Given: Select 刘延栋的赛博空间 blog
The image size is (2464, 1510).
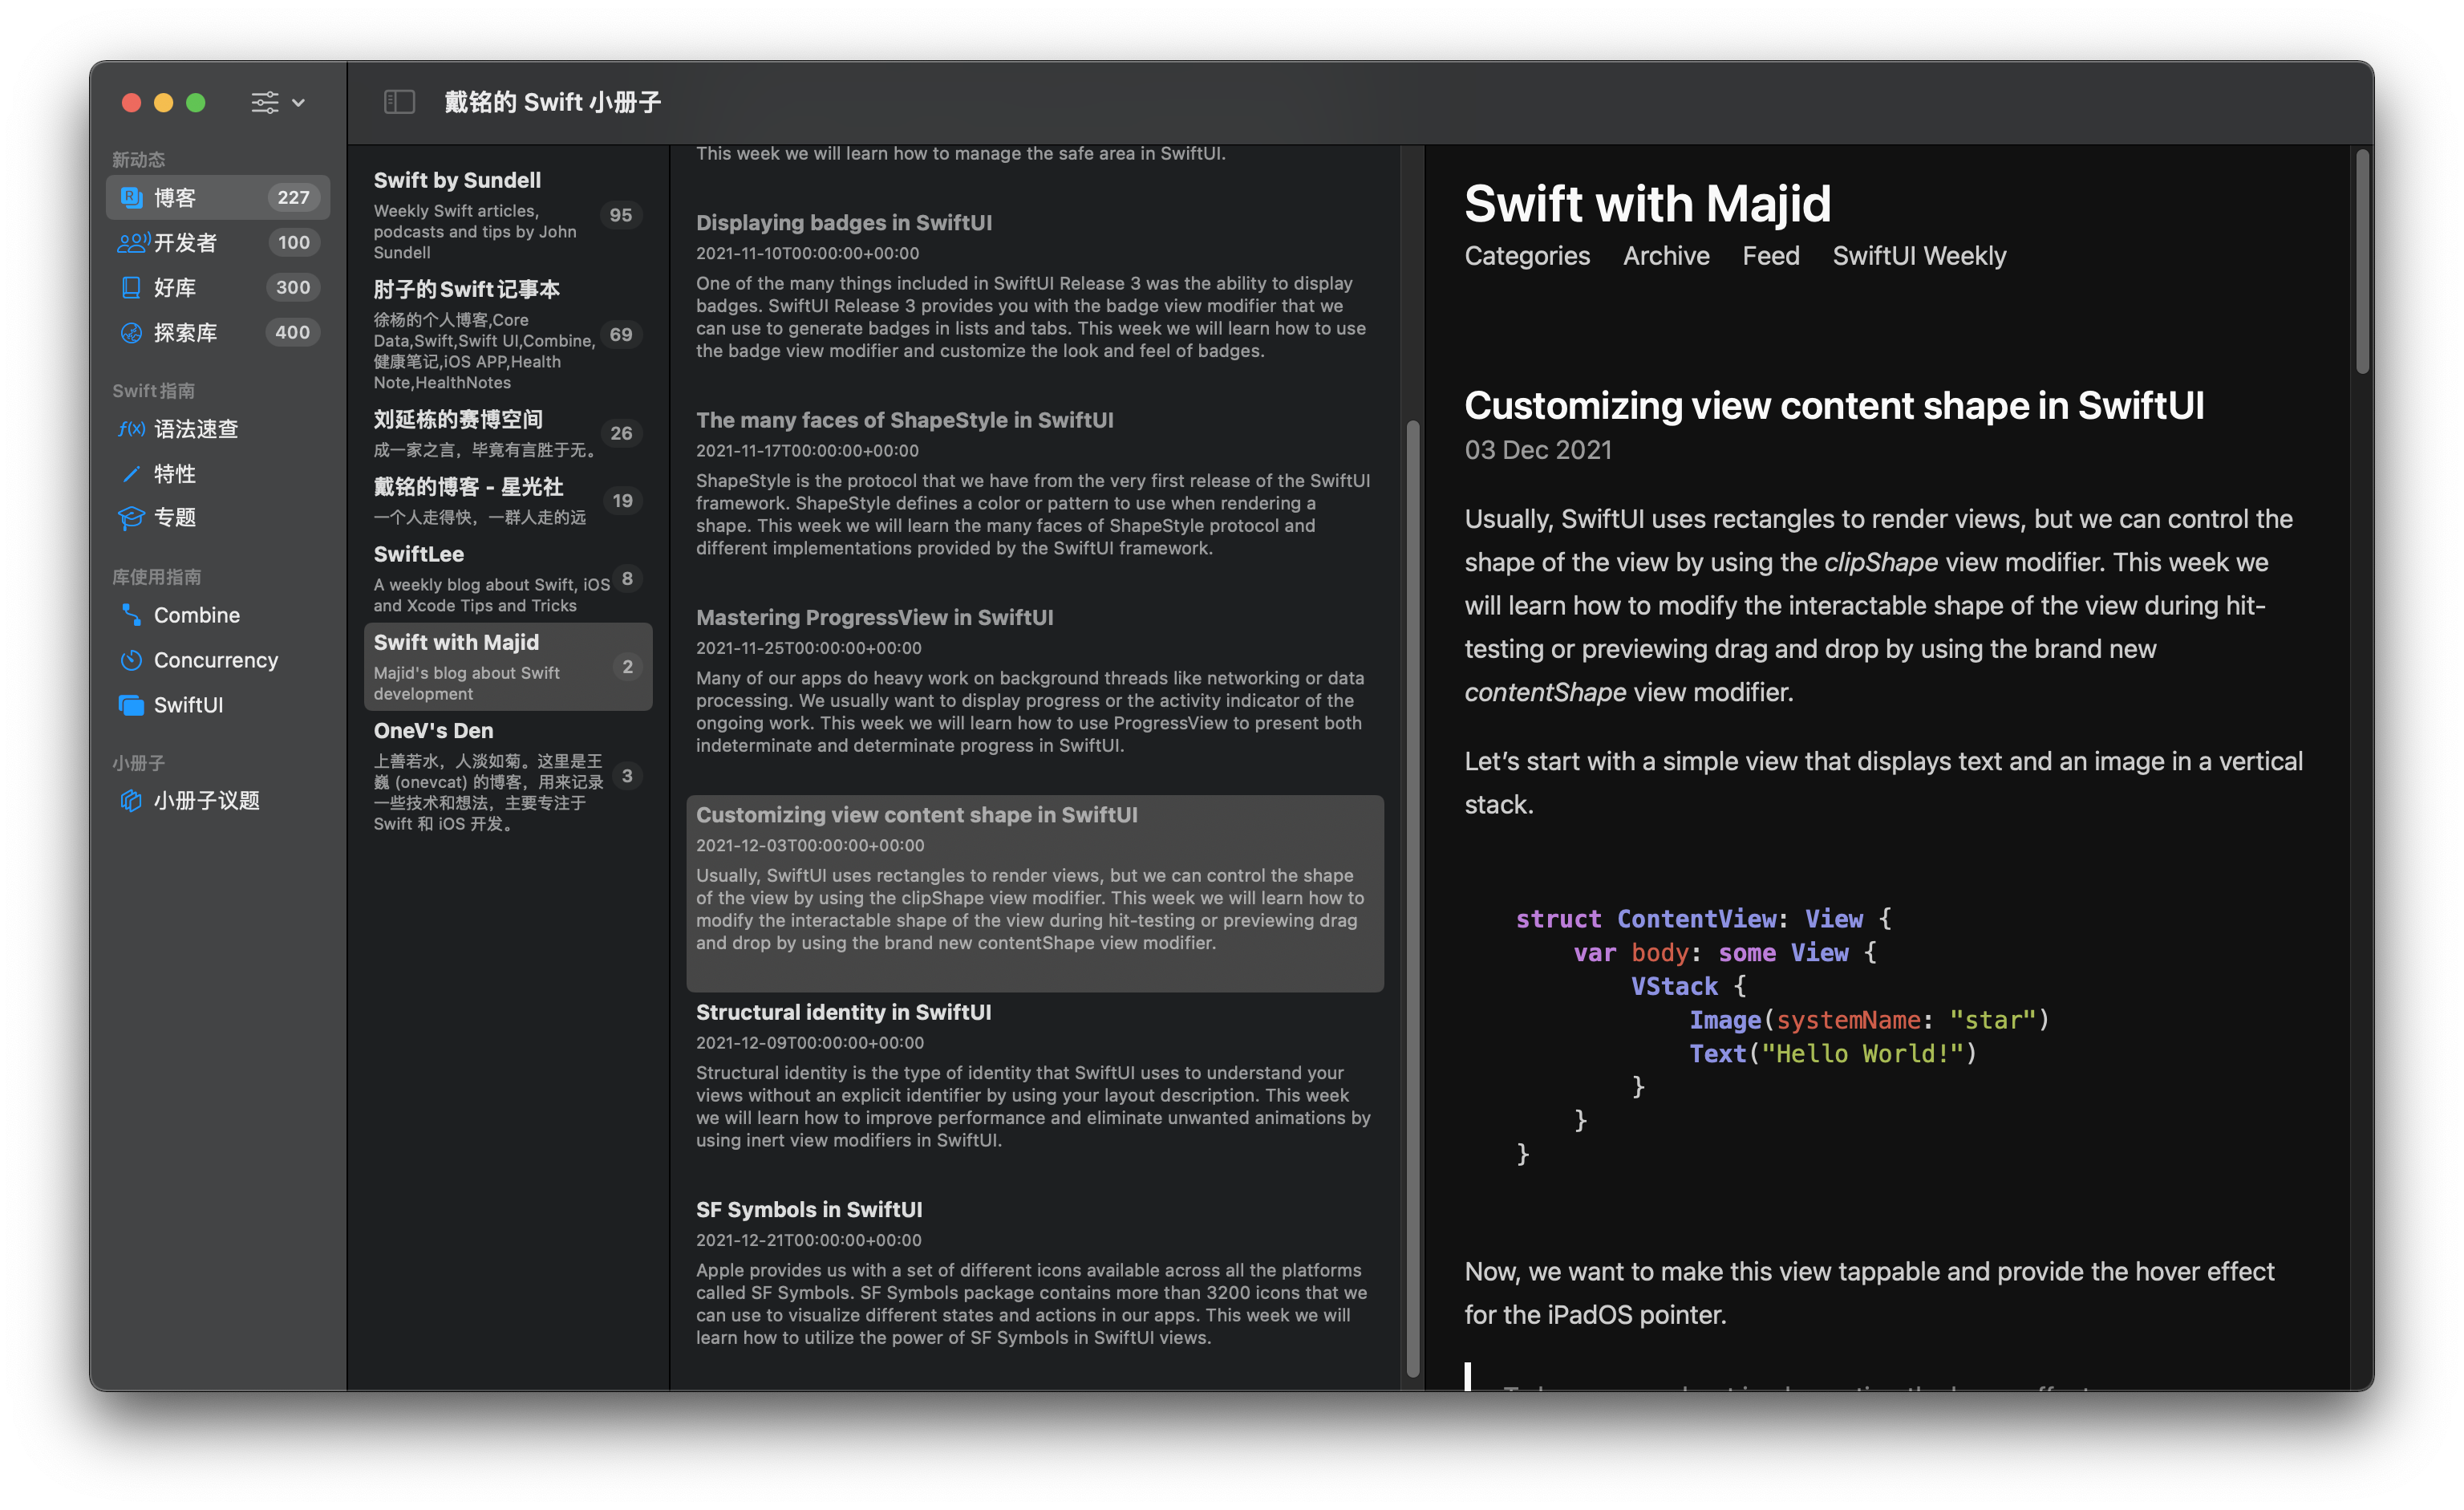Looking at the screenshot, I should [508, 433].
